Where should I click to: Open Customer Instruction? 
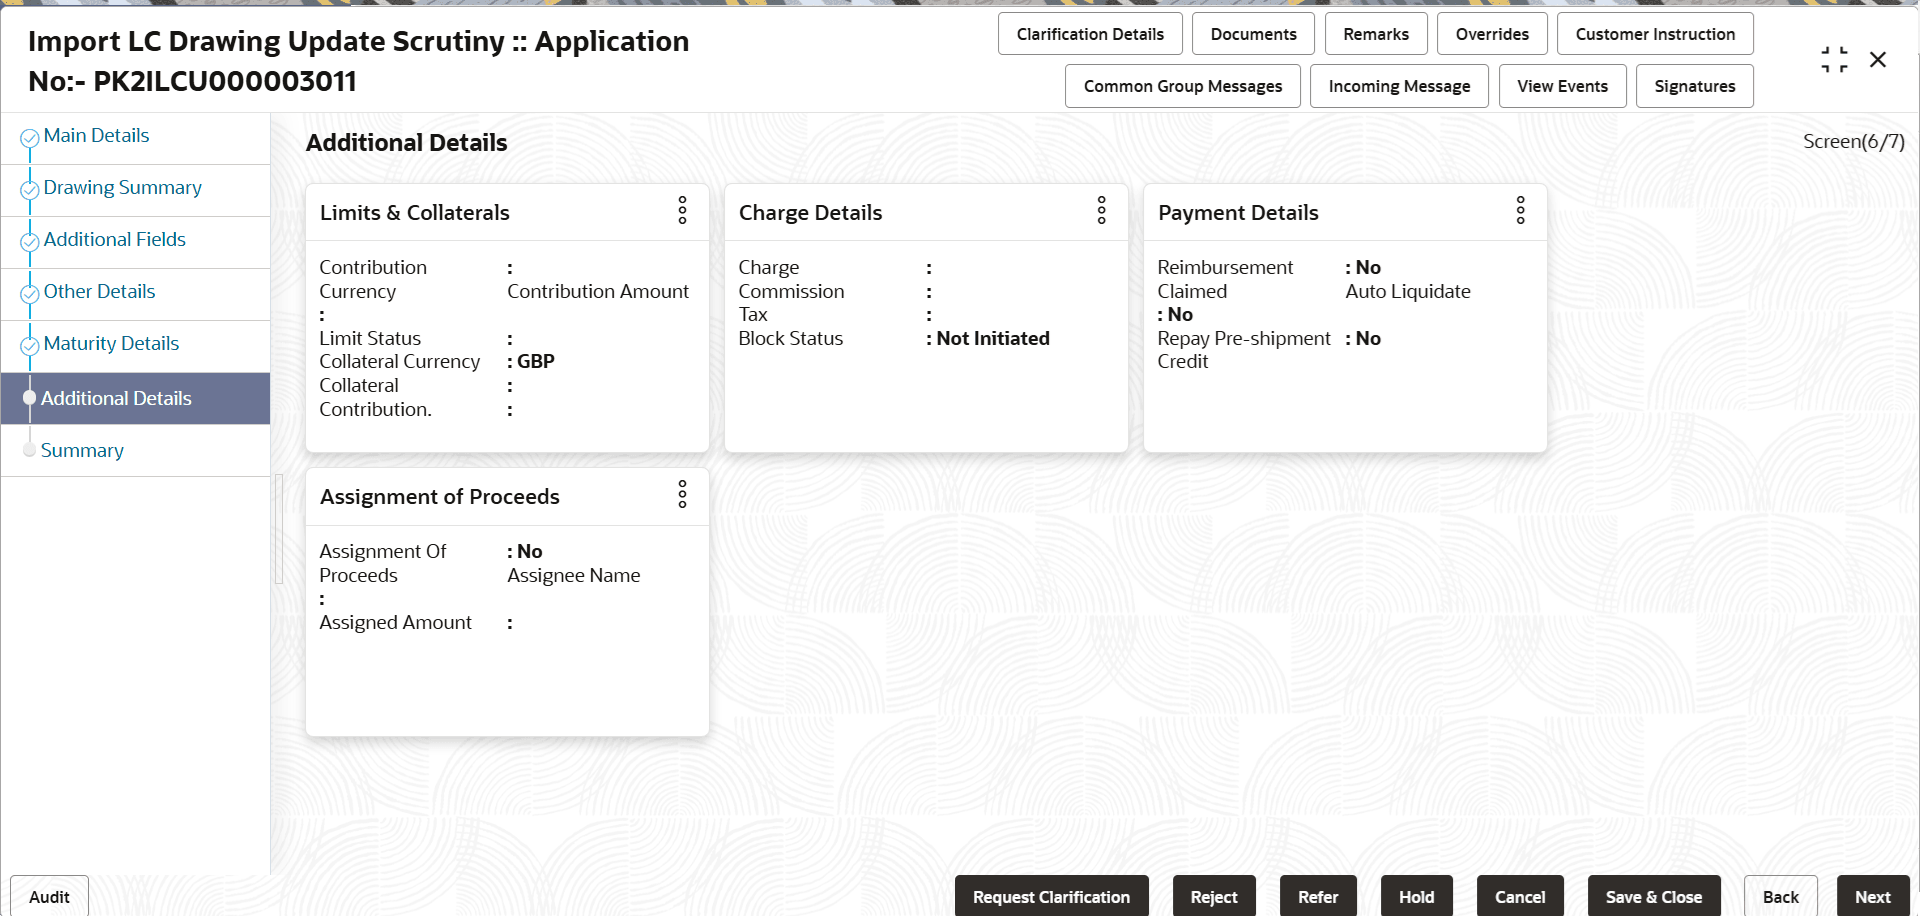point(1655,34)
